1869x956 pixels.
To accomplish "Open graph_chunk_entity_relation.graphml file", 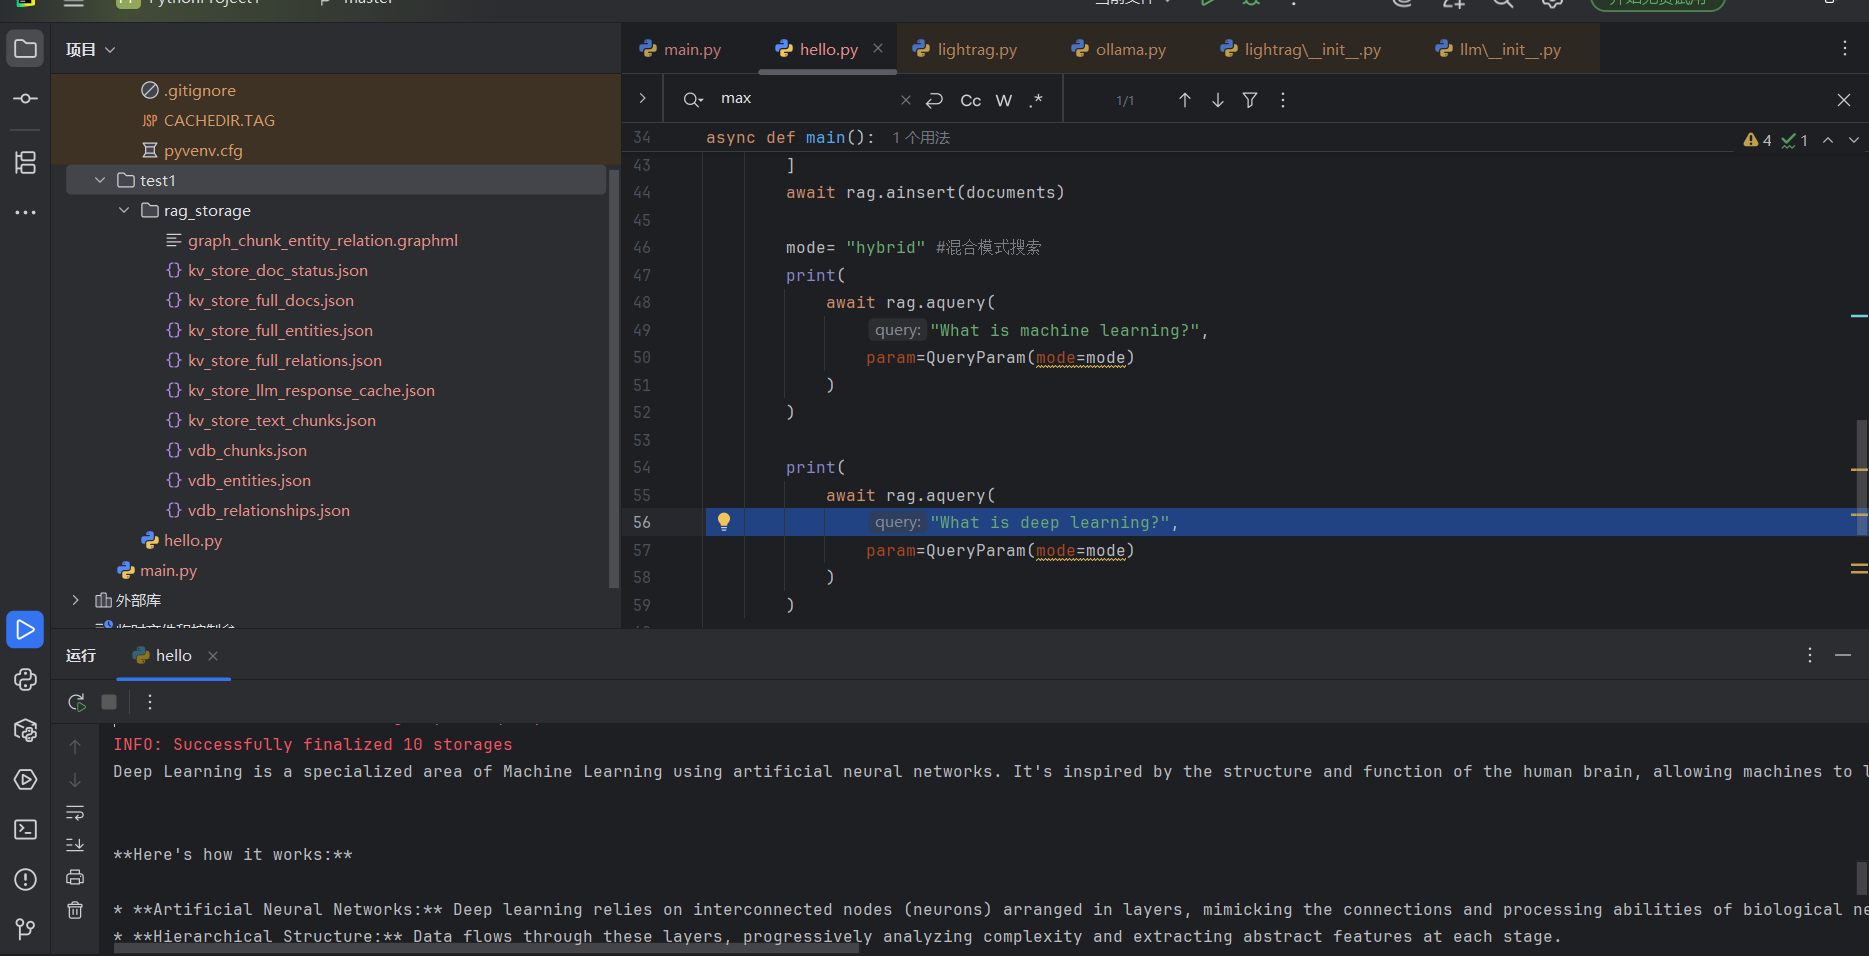I will (311, 240).
